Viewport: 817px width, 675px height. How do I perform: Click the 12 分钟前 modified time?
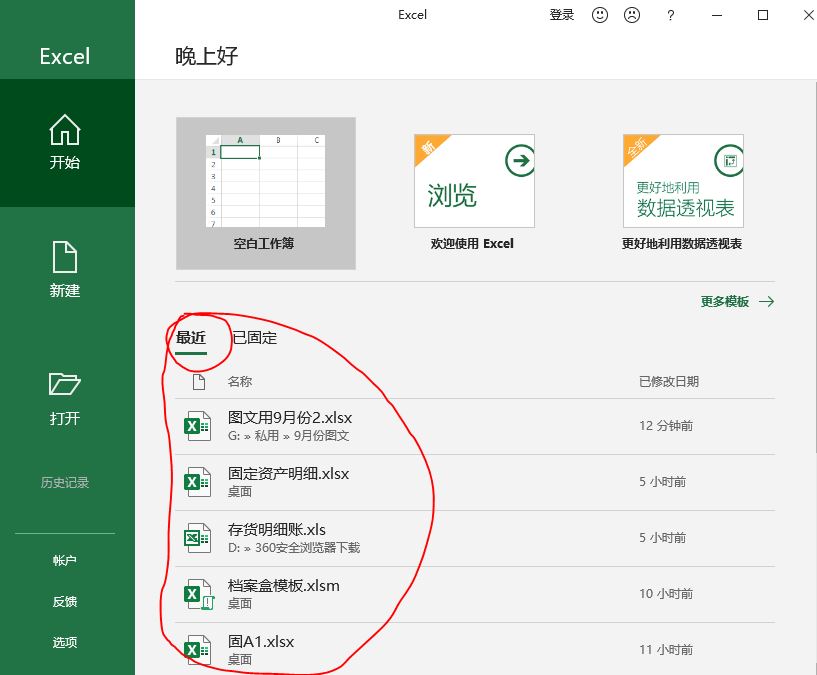click(x=666, y=426)
